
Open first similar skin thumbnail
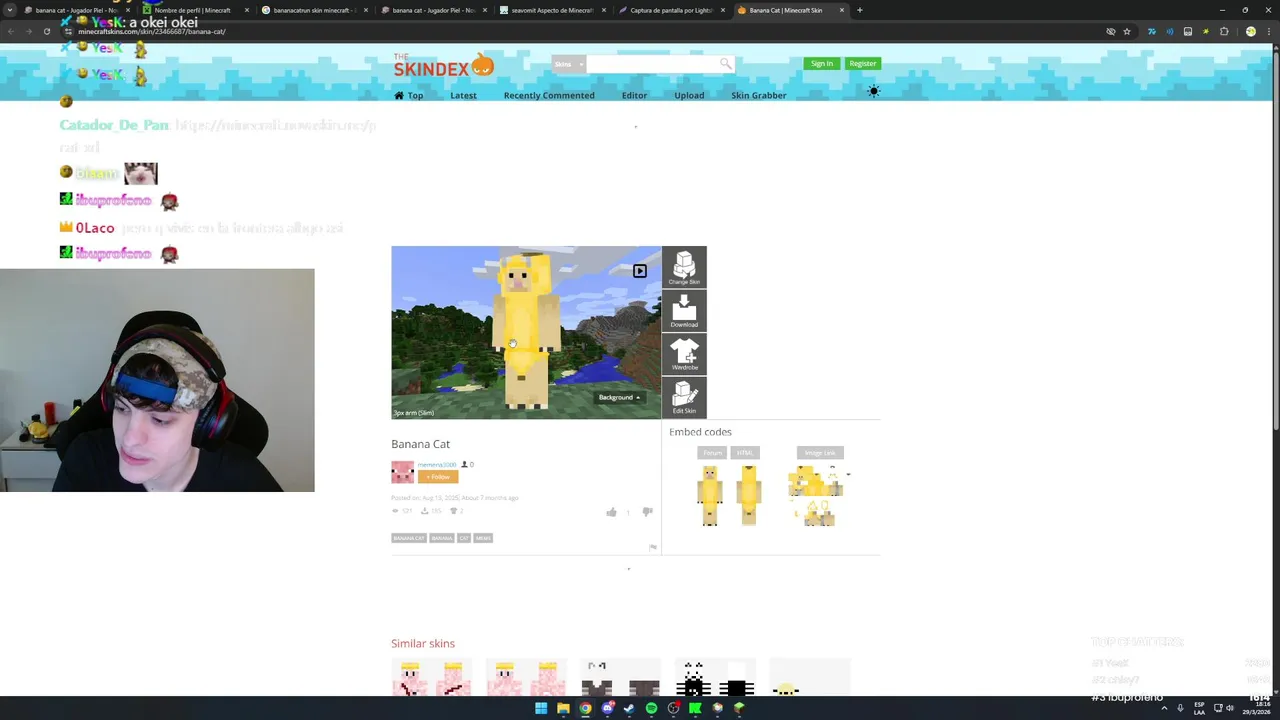pyautogui.click(x=431, y=677)
